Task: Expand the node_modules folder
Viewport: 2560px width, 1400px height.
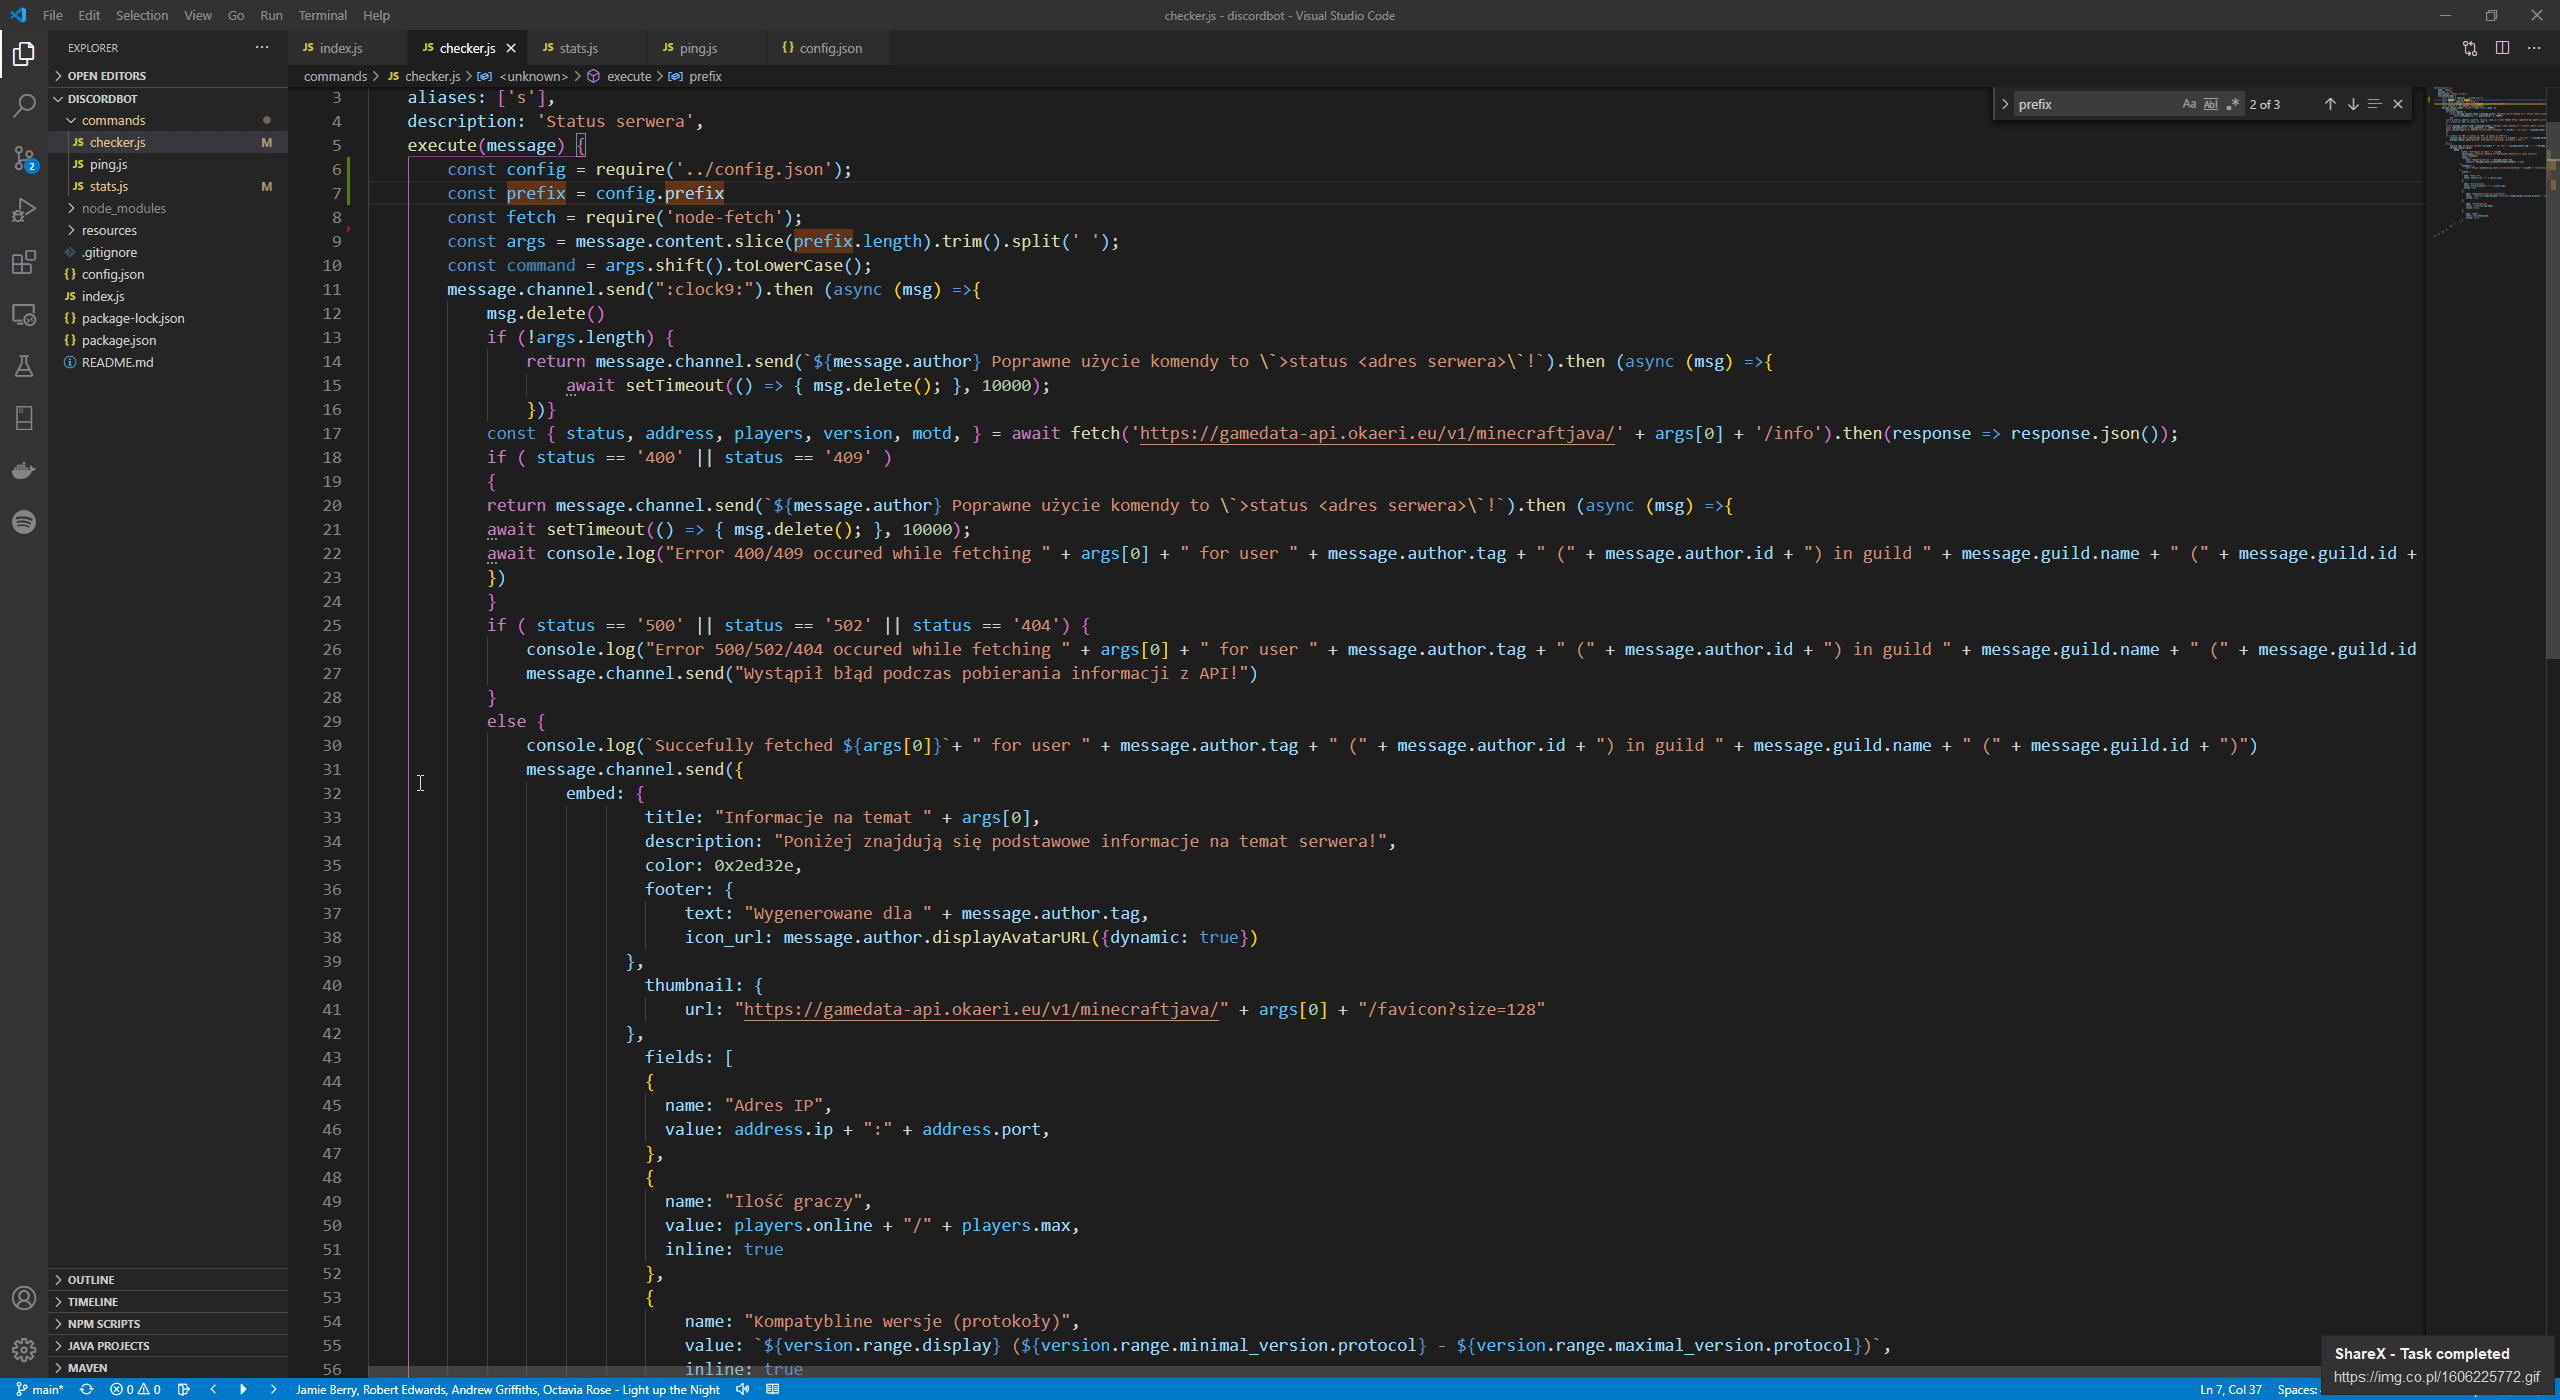Action: click(123, 208)
